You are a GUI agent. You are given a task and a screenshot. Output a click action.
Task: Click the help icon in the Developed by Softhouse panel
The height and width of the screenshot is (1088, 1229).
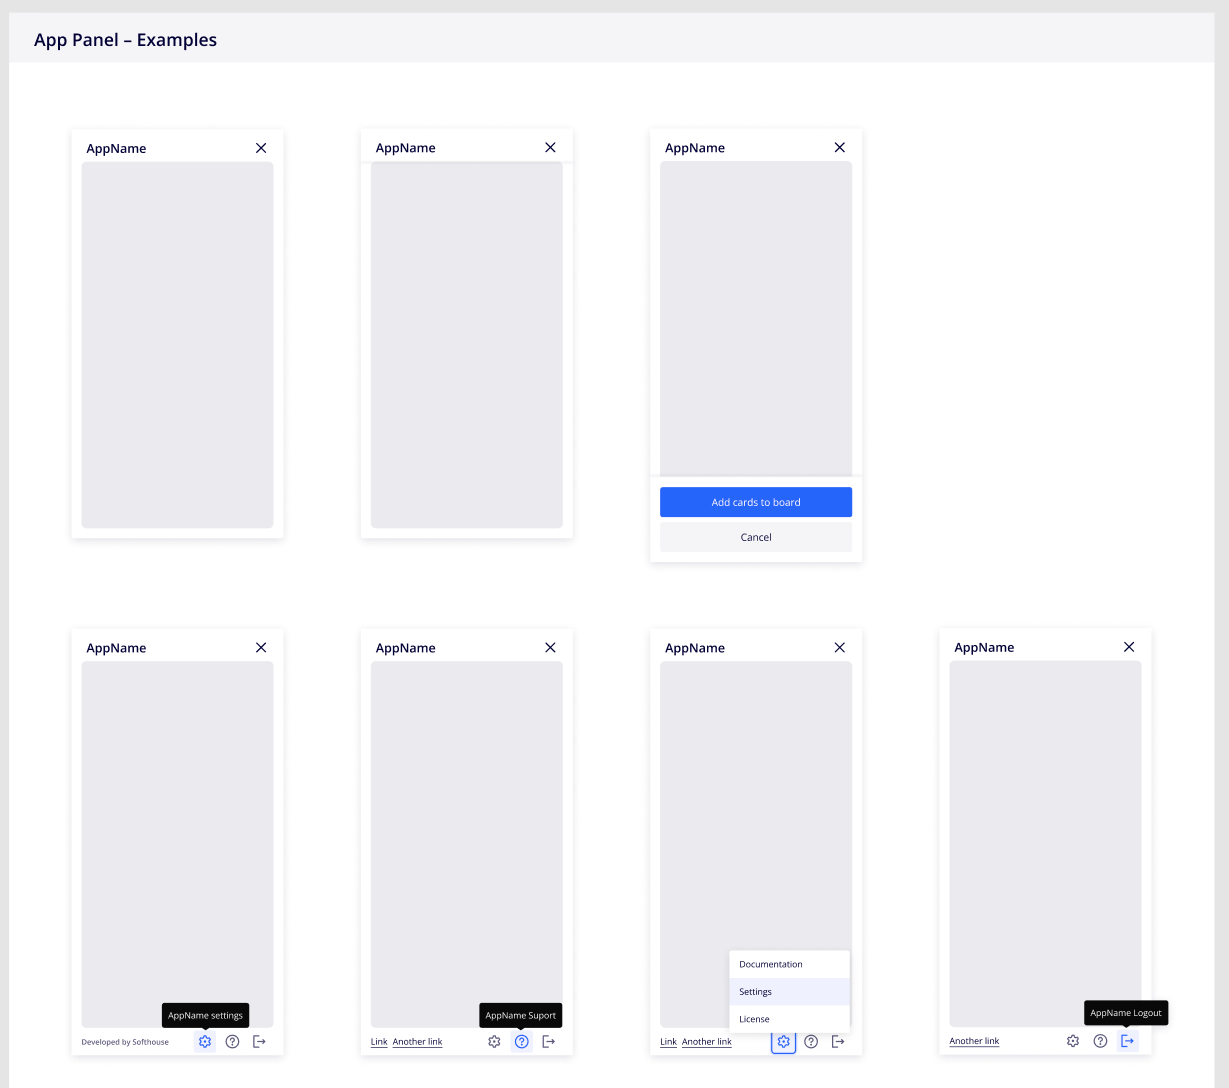[232, 1042]
